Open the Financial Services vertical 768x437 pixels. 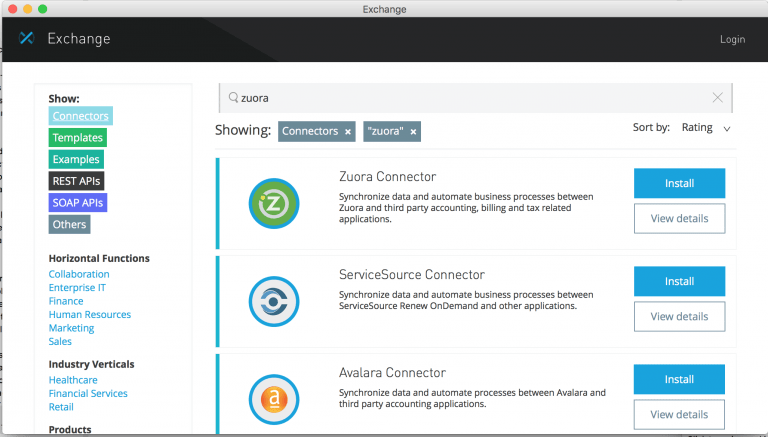[88, 393]
